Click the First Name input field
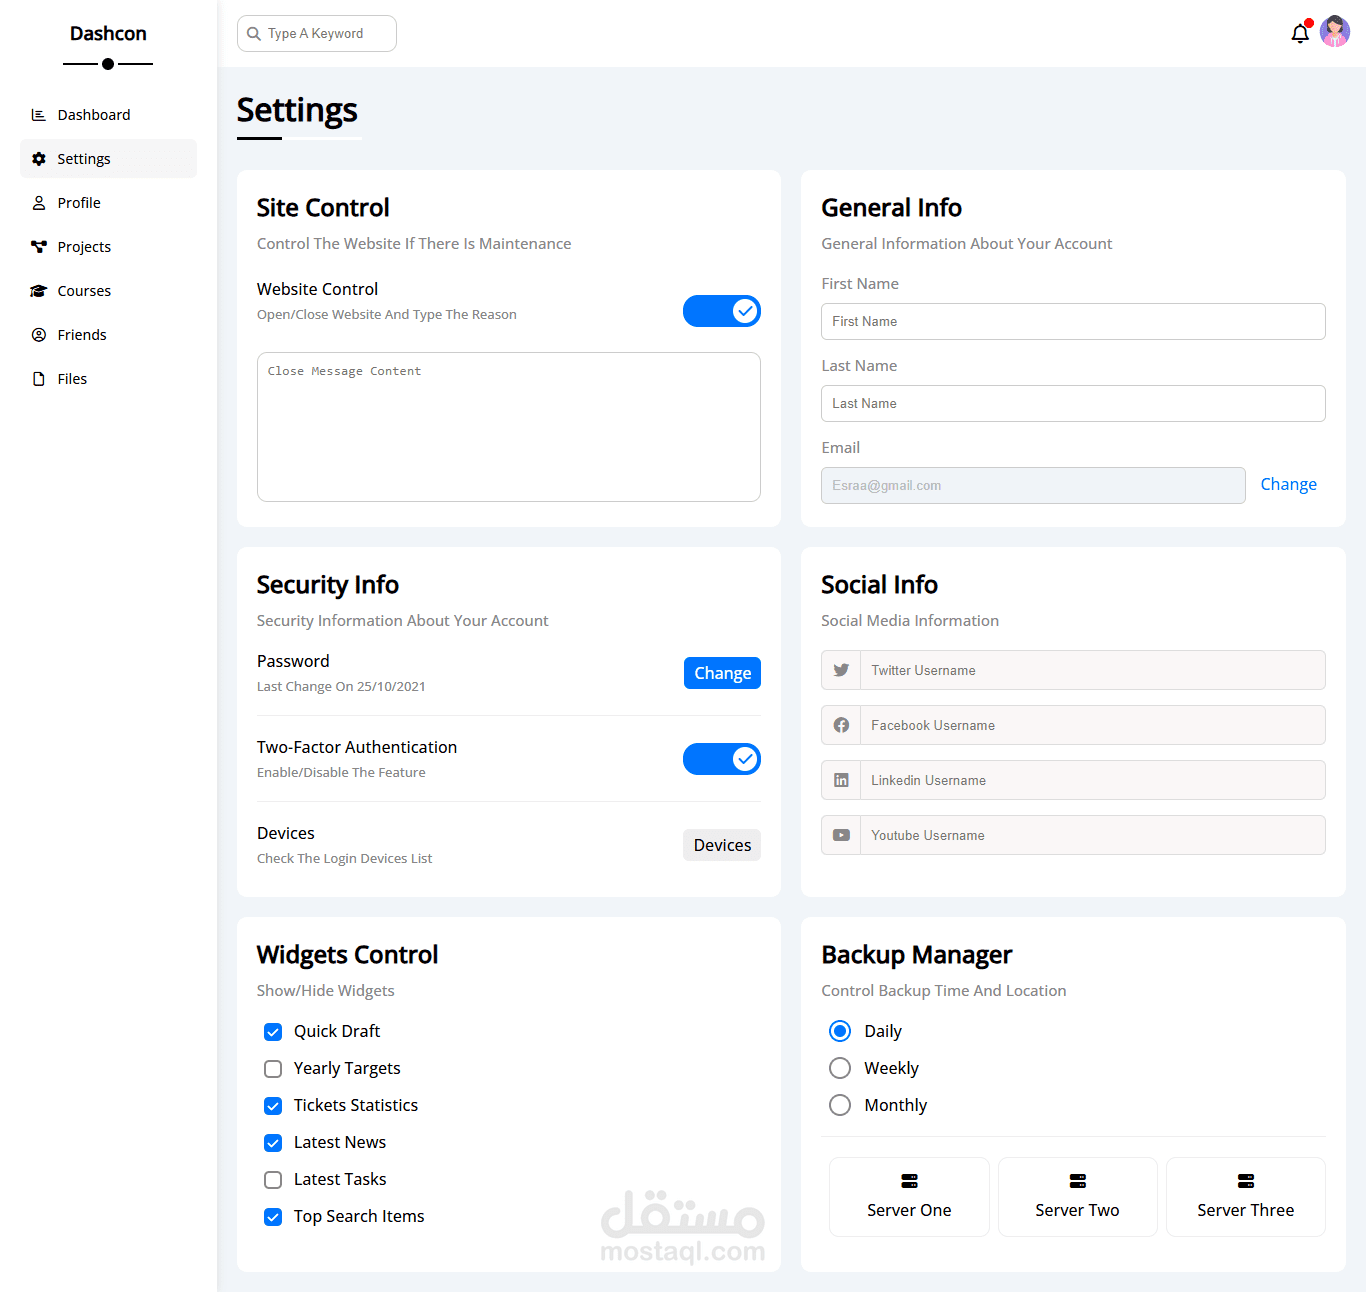Image resolution: width=1366 pixels, height=1292 pixels. pyautogui.click(x=1073, y=321)
